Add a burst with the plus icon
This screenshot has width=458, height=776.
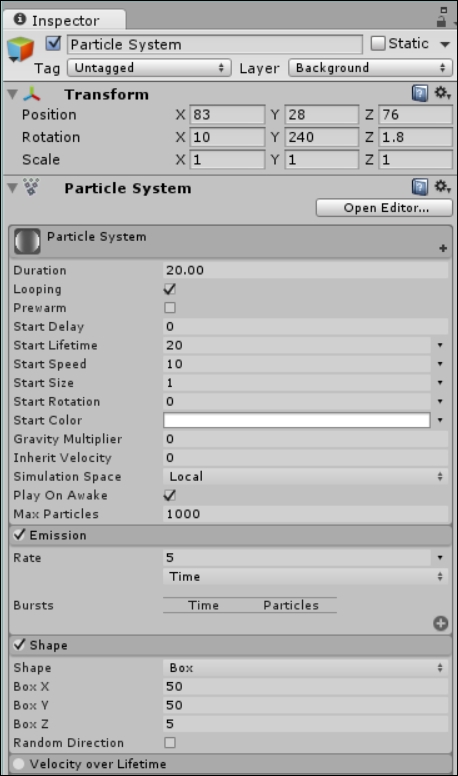click(440, 624)
